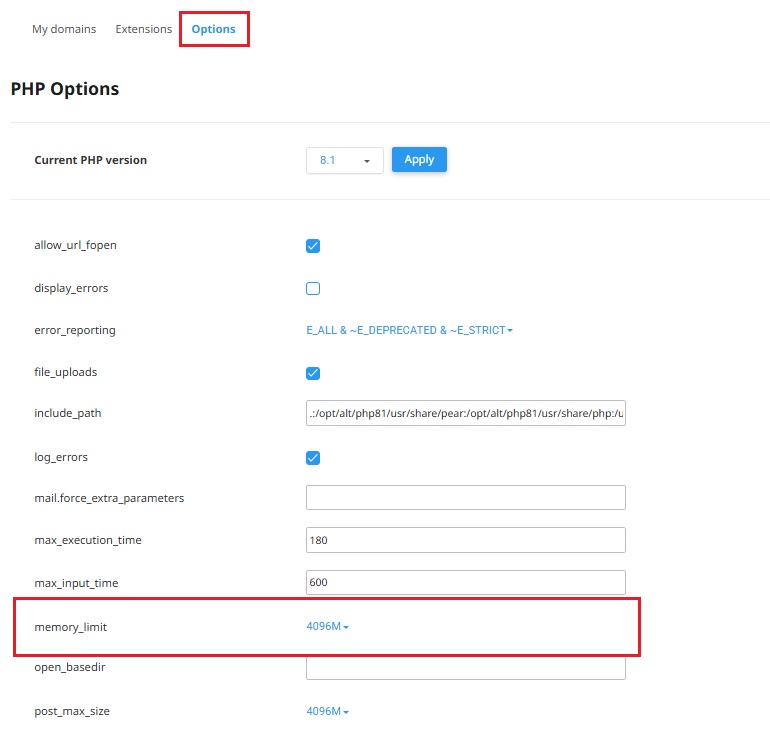
Task: Click the Apply button
Action: click(x=419, y=160)
